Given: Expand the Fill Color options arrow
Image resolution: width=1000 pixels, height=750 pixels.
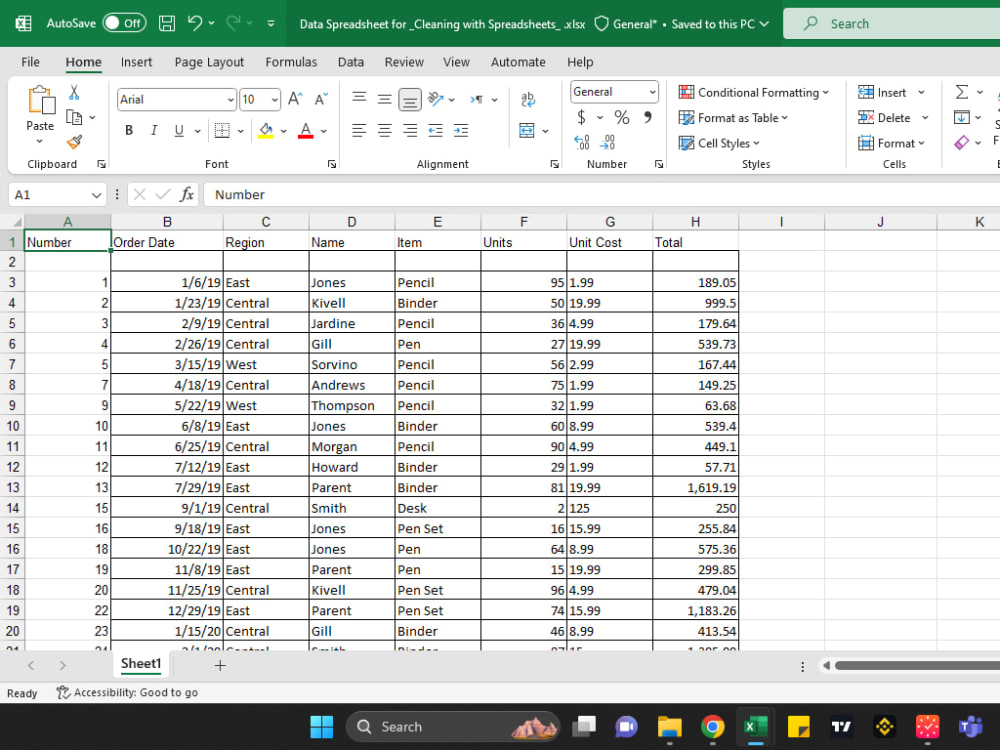Looking at the screenshot, I should pyautogui.click(x=283, y=131).
